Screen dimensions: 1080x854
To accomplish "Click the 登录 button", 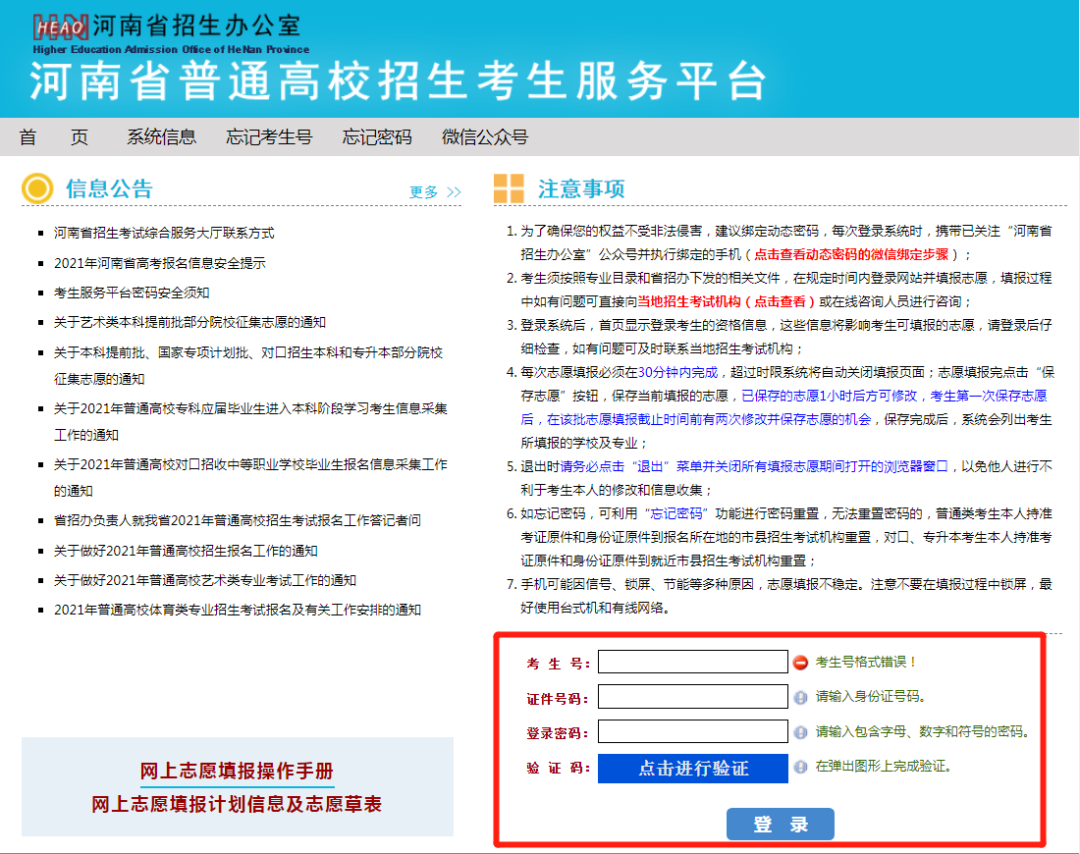I will click(x=780, y=823).
